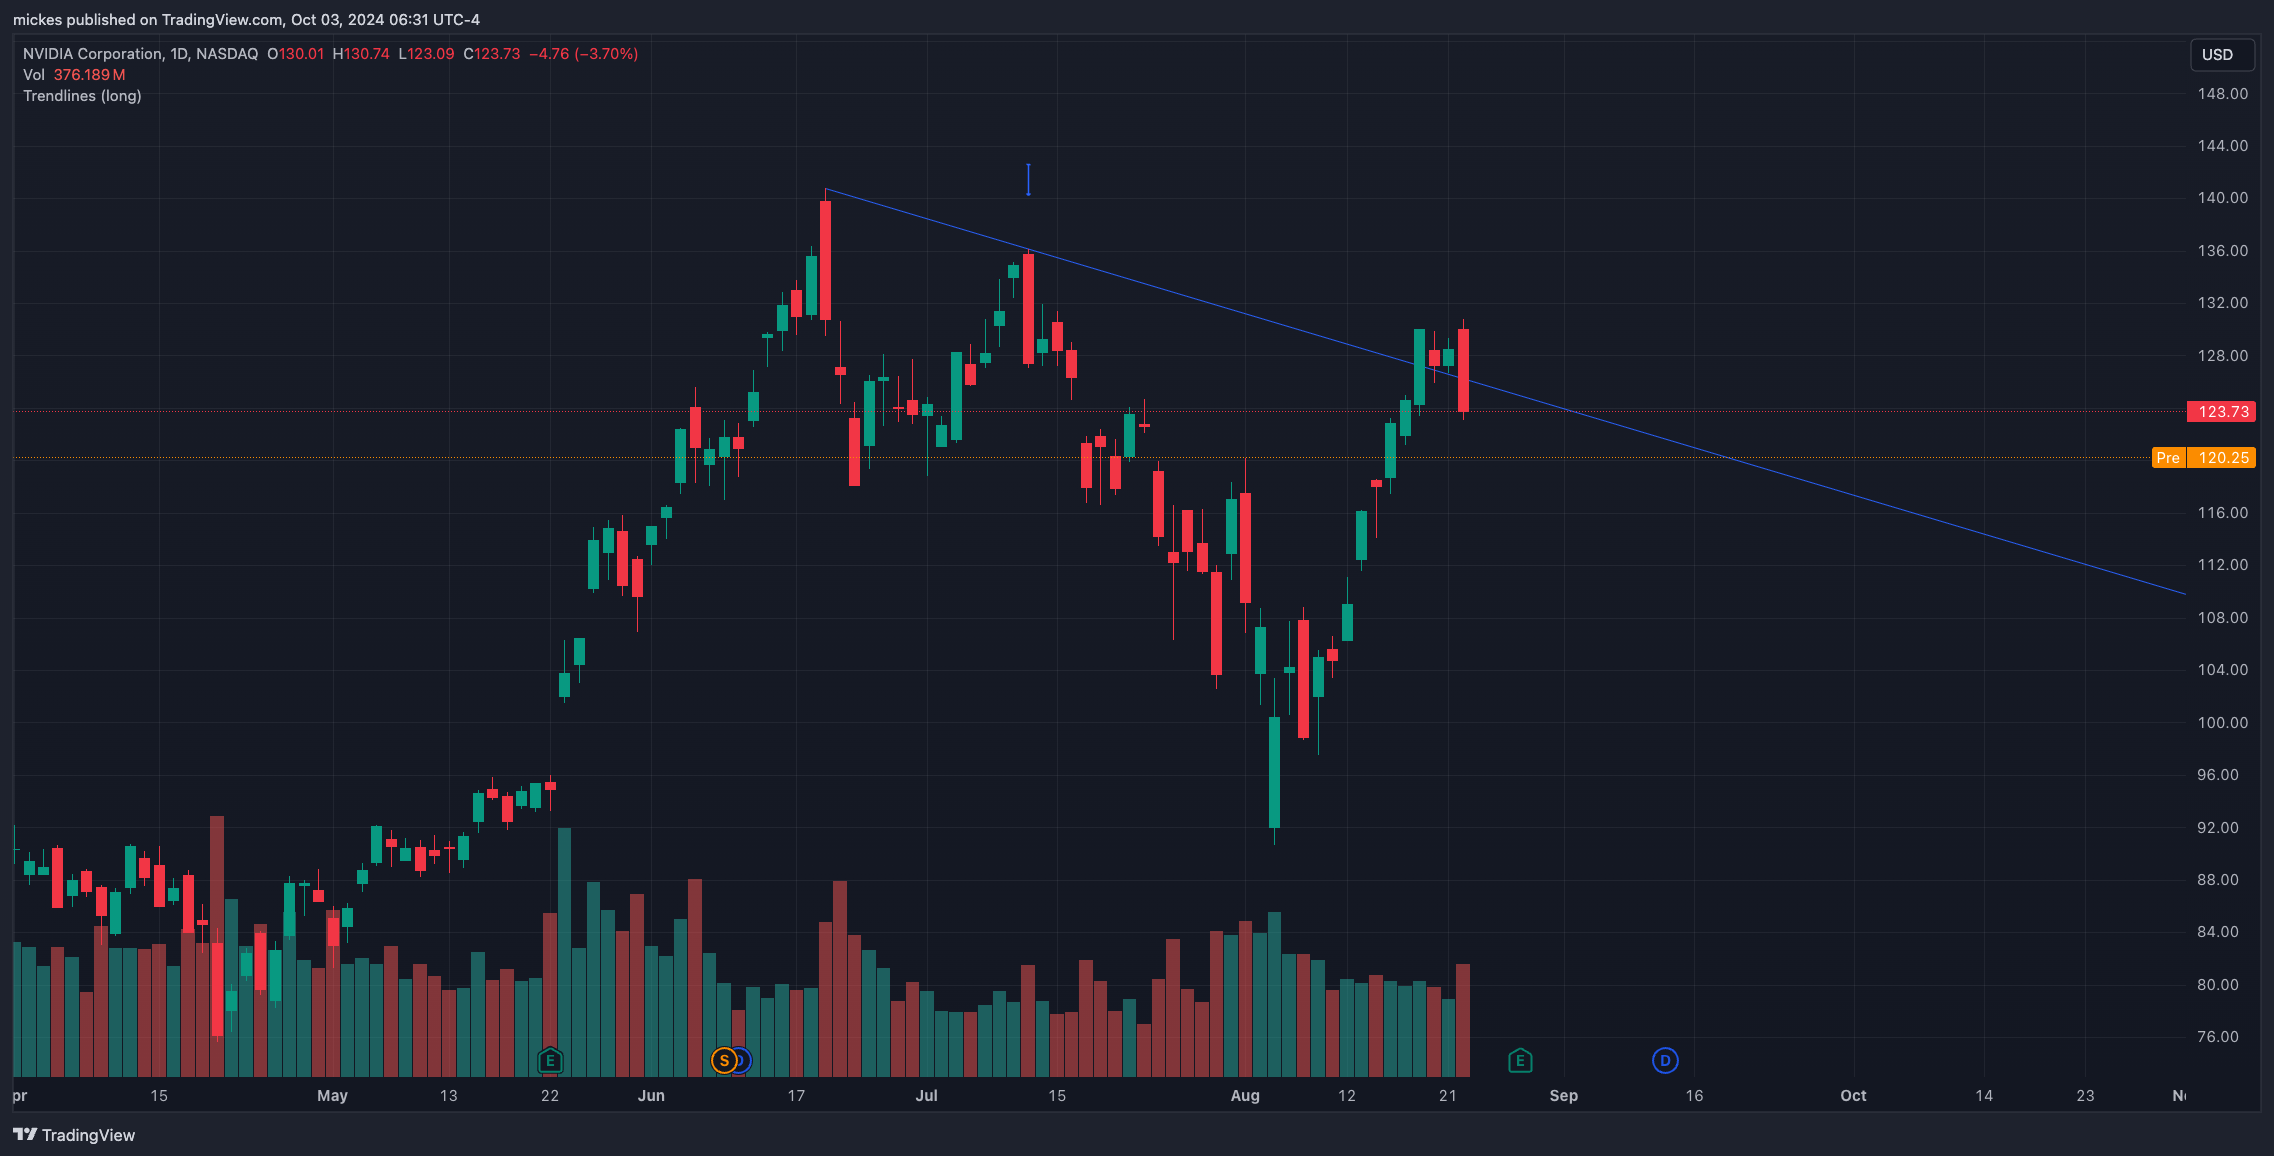This screenshot has width=2274, height=1156.
Task: Click the earnings E marker near May 22
Action: (x=550, y=1060)
